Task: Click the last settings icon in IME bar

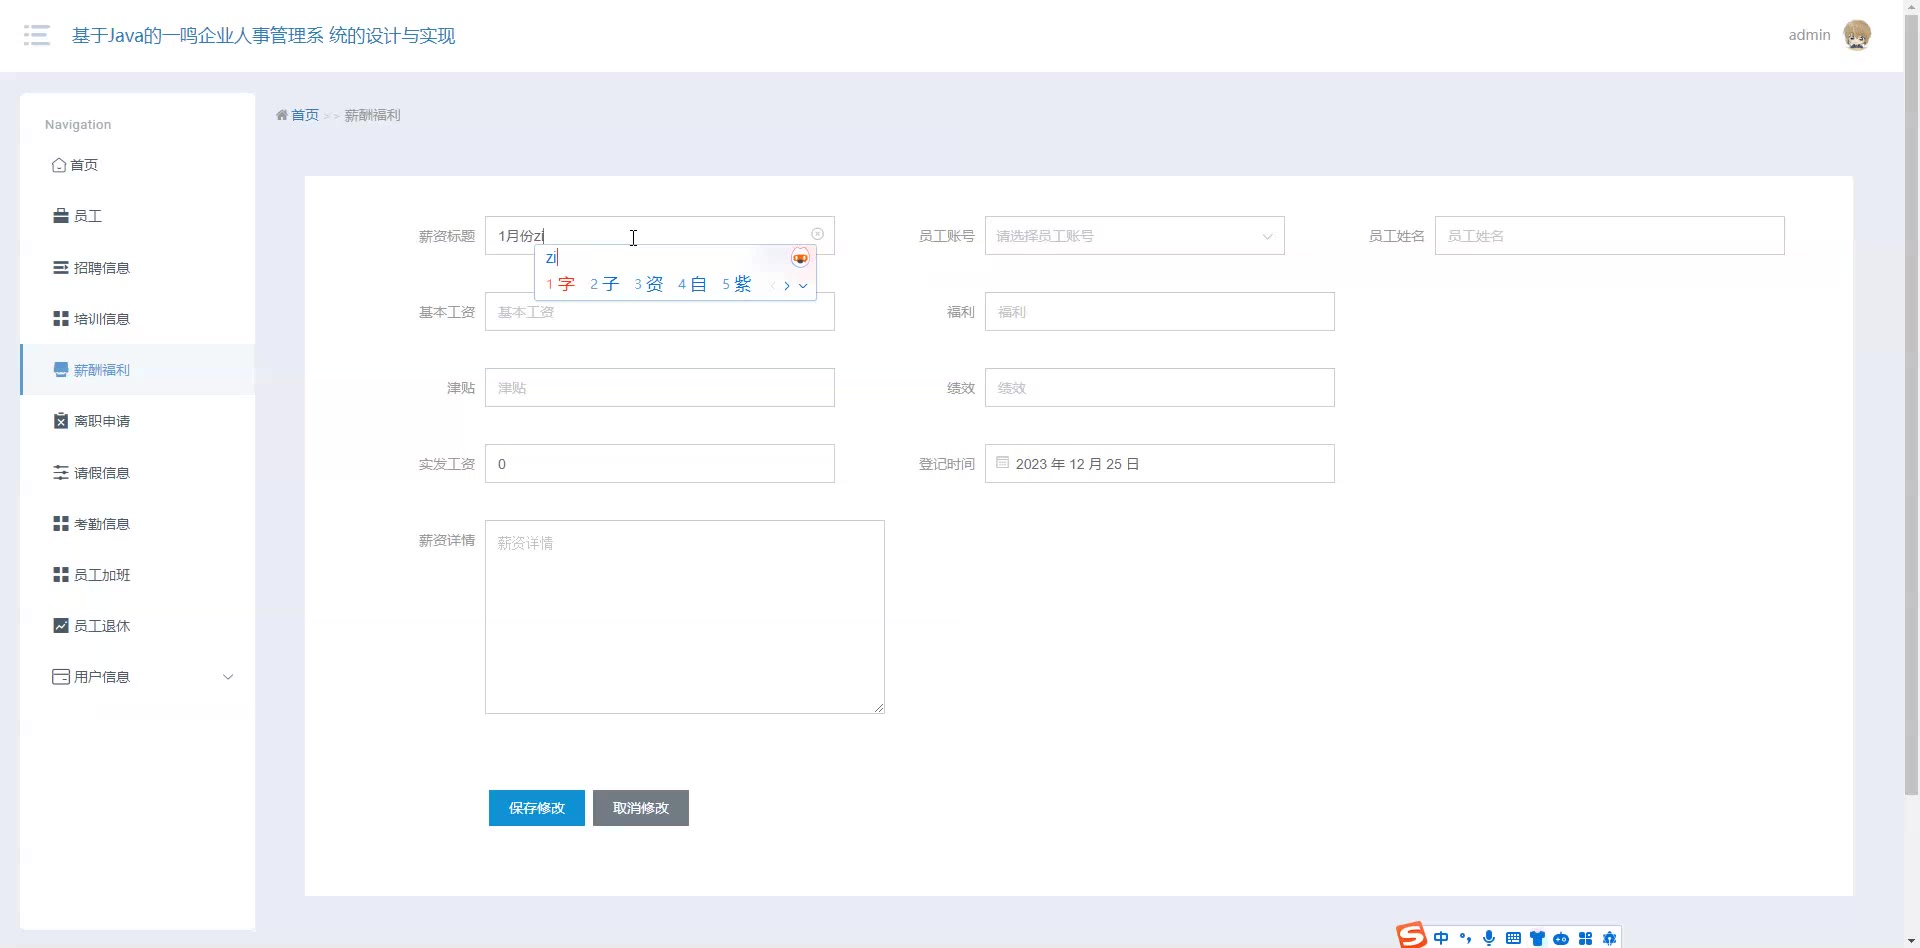Action: [x=1609, y=938]
